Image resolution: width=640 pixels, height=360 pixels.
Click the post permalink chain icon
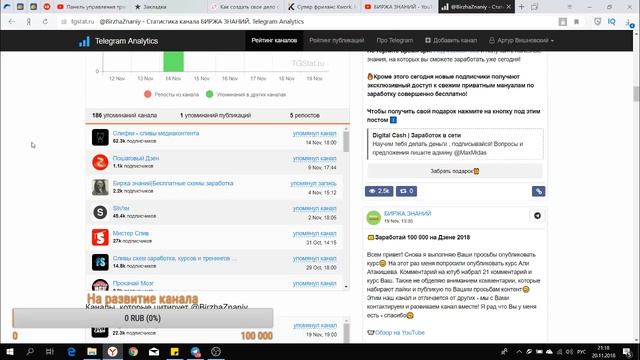click(538, 191)
